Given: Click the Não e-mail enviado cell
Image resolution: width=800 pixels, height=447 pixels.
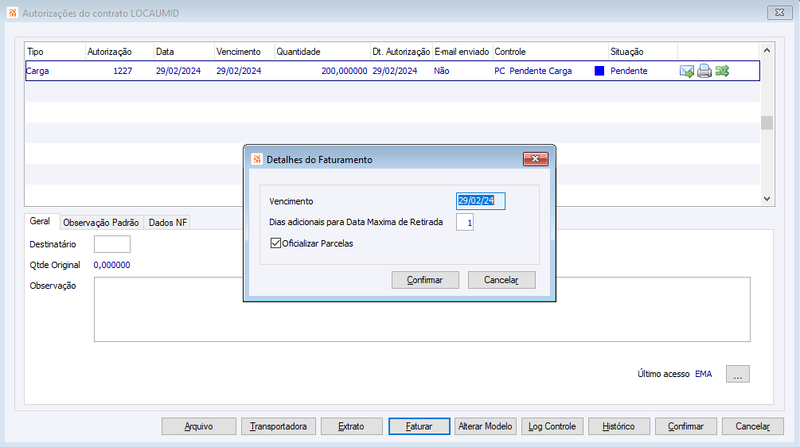Looking at the screenshot, I should click(441, 71).
